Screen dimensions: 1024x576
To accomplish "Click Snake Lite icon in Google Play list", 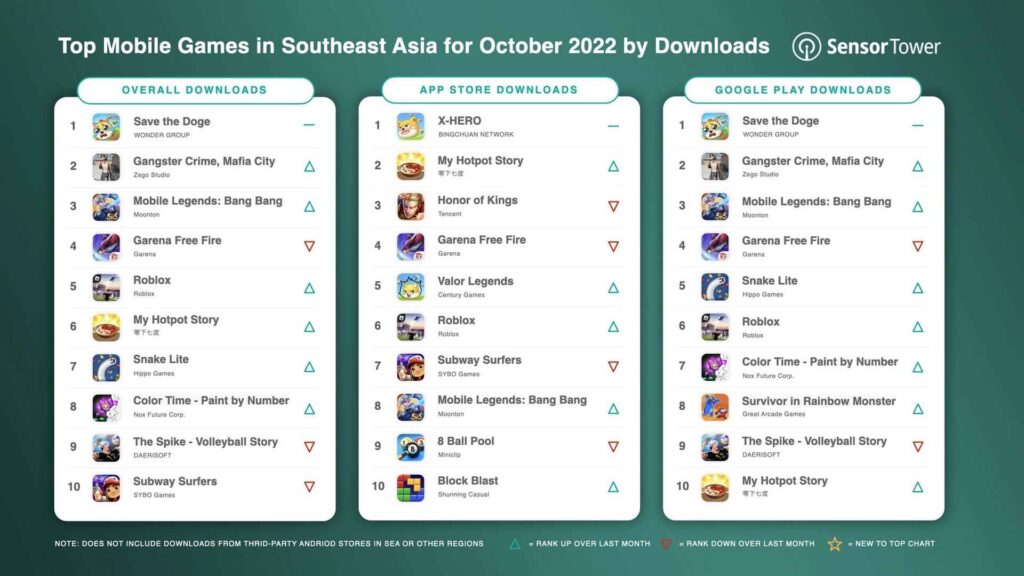I will click(714, 287).
